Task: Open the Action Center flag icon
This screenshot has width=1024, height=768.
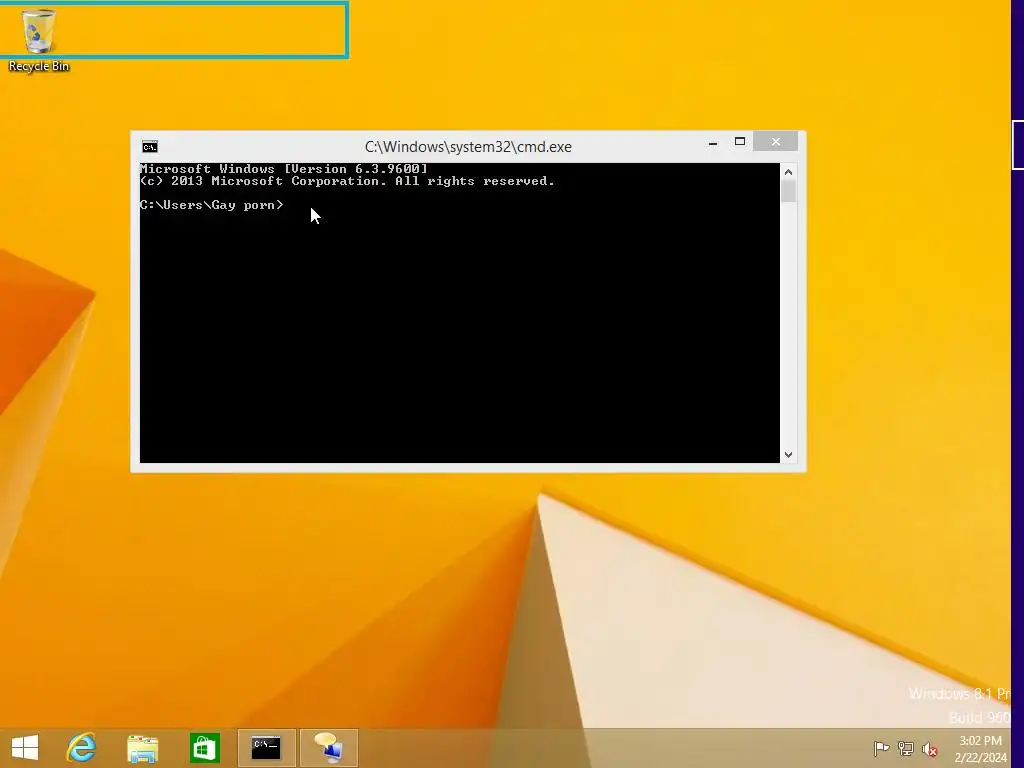Action: tap(882, 748)
